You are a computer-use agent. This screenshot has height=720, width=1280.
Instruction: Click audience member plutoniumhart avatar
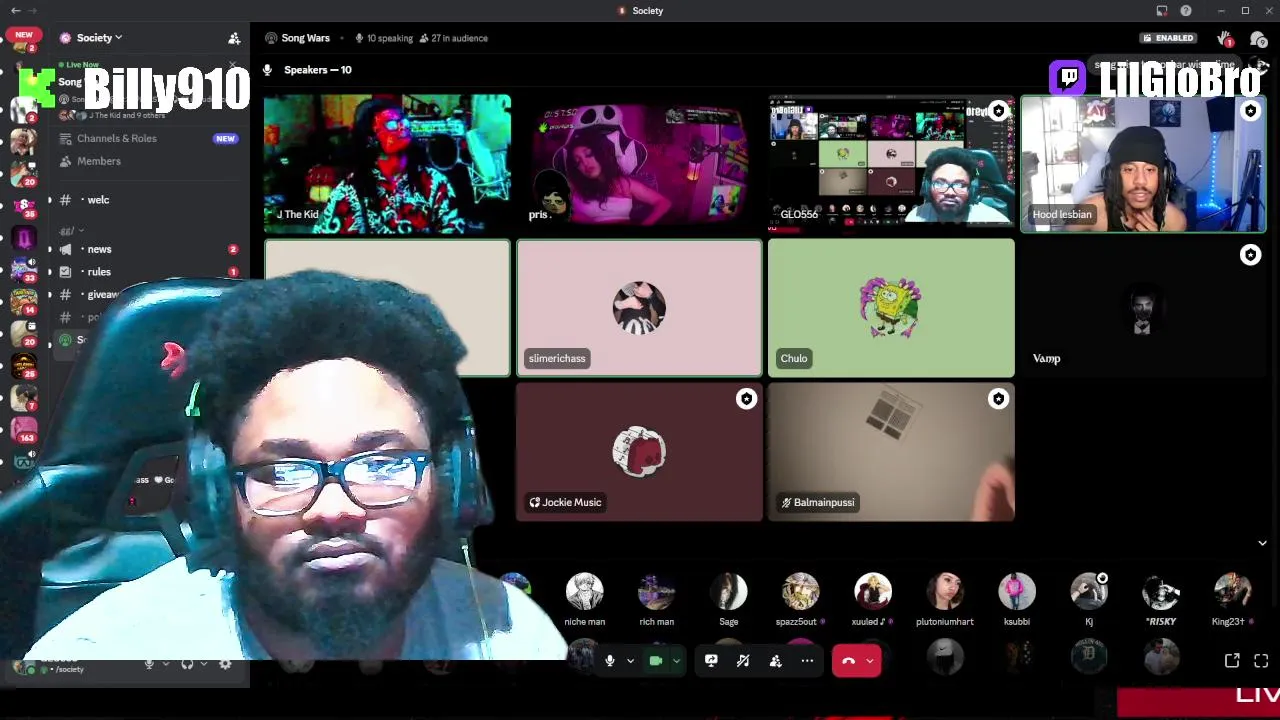[x=944, y=591]
